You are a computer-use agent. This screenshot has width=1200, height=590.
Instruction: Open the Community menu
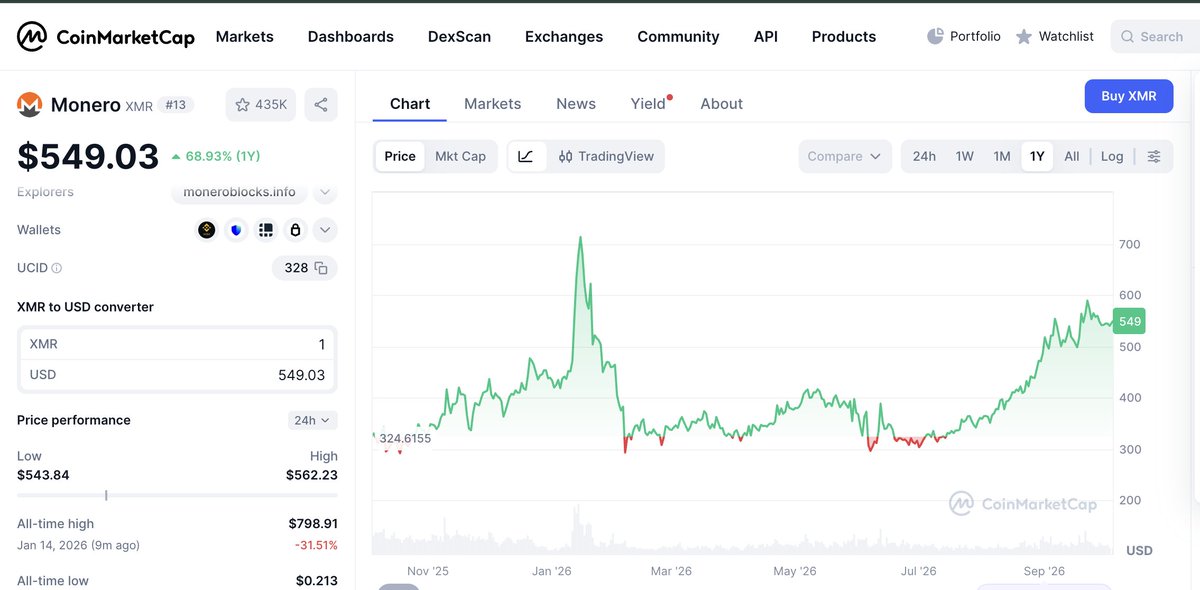[679, 36]
